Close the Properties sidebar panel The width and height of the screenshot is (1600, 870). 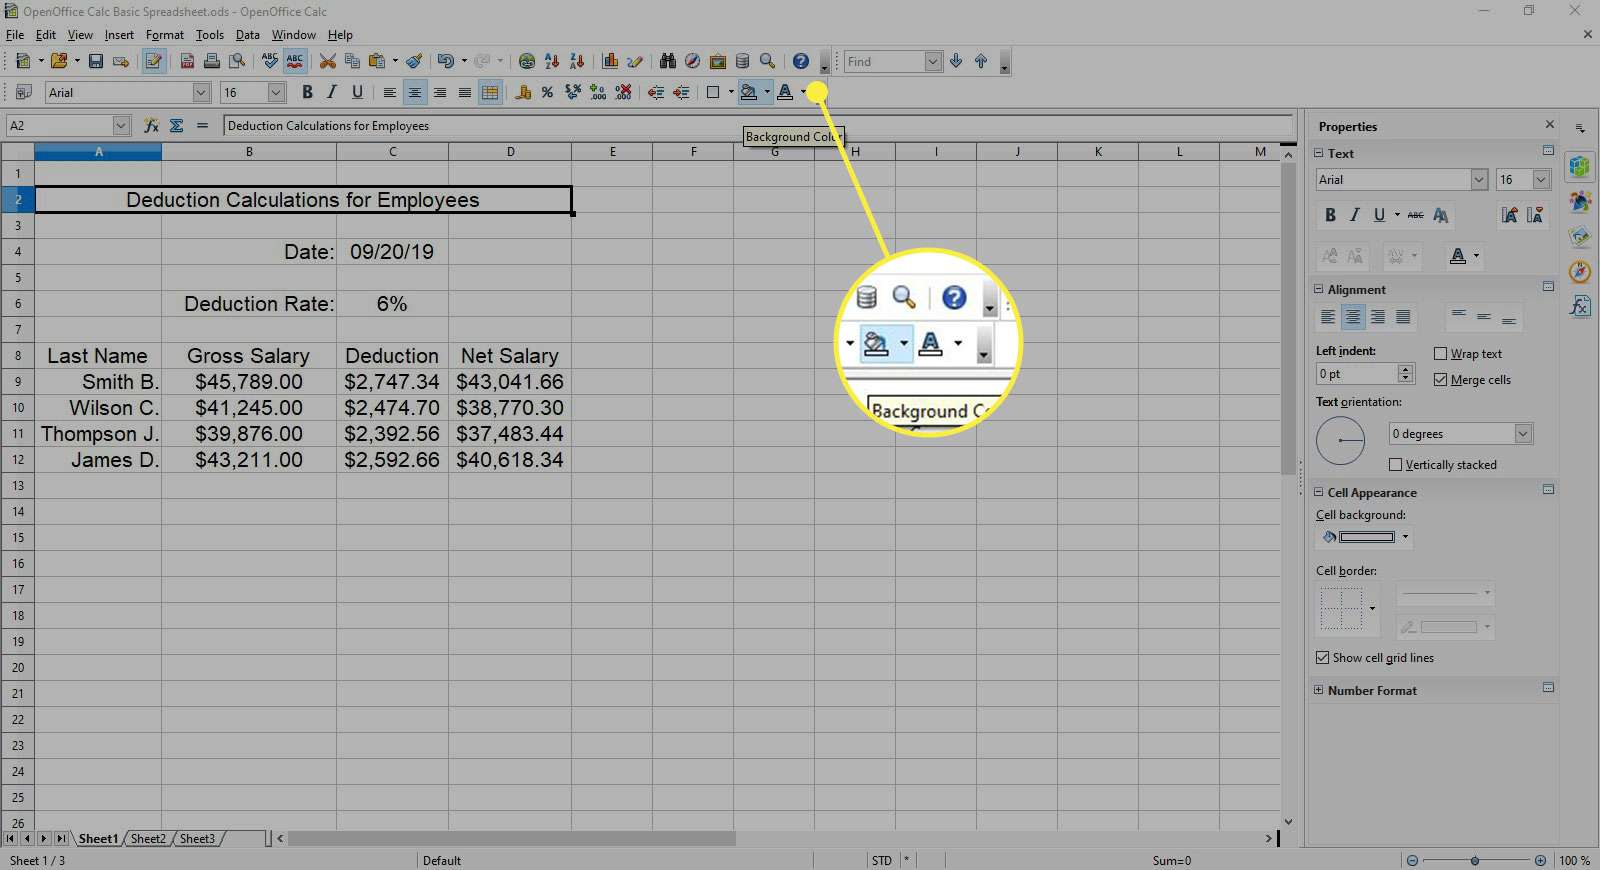1550,125
